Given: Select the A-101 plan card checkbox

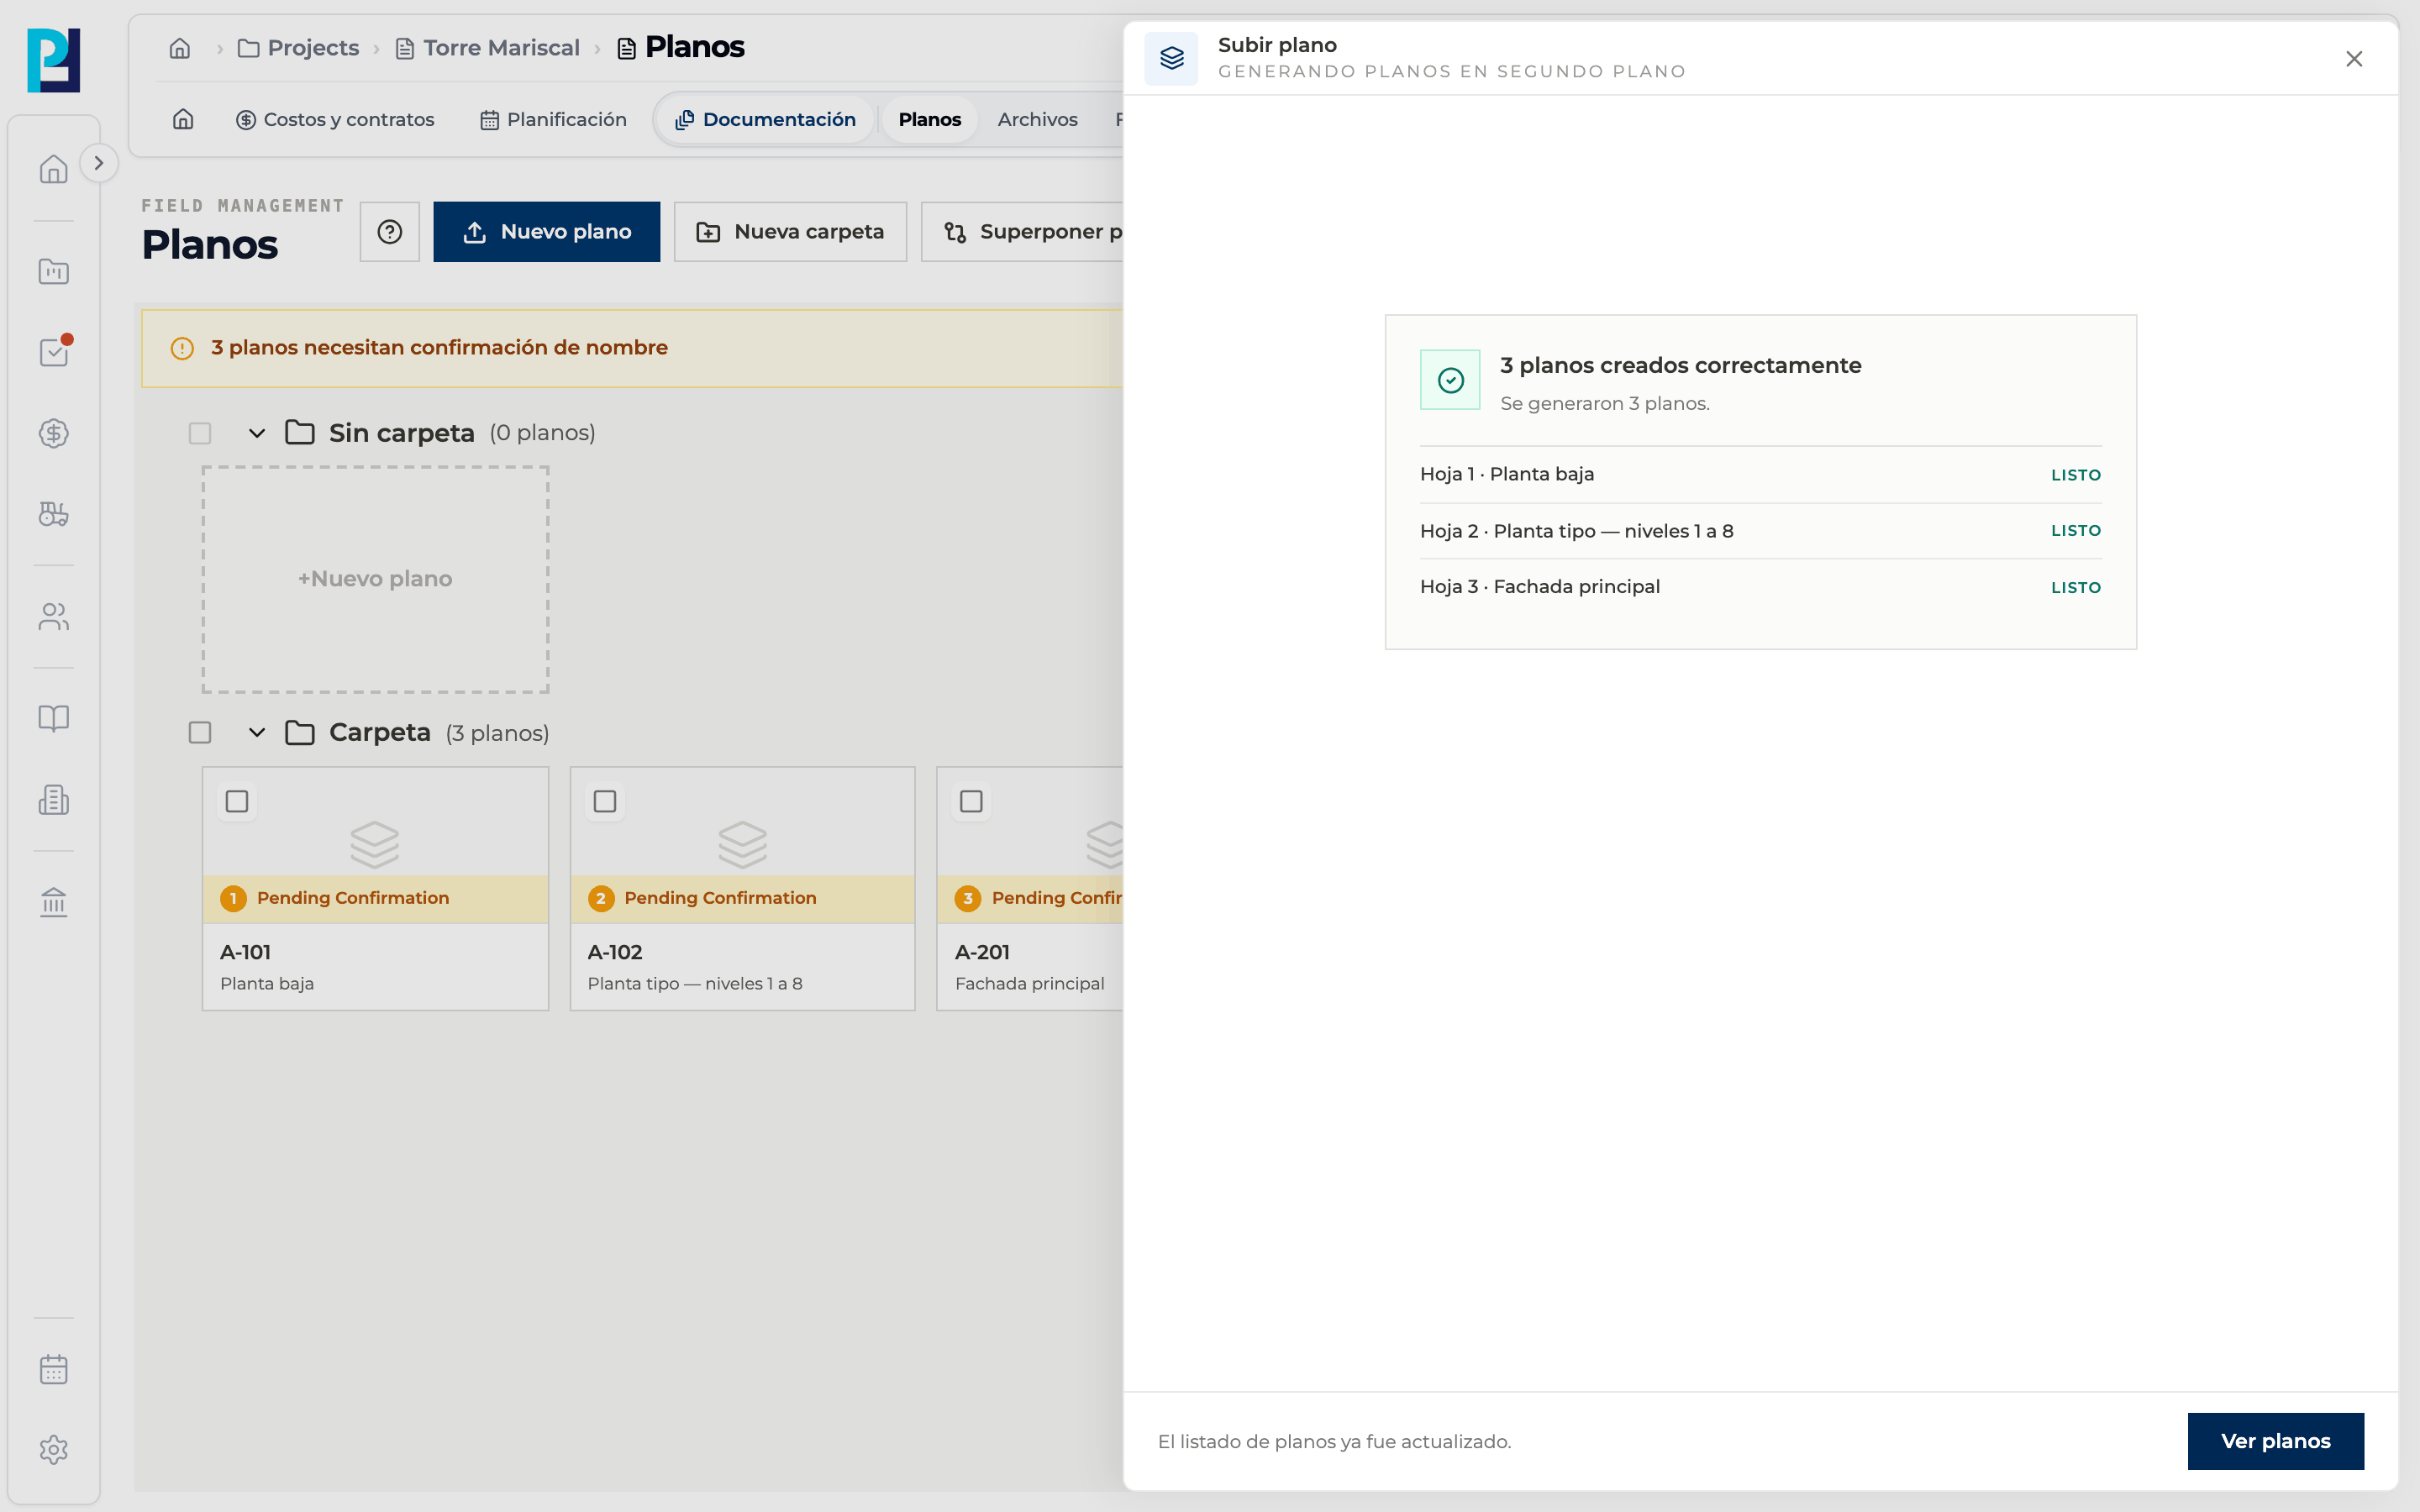Looking at the screenshot, I should (237, 802).
